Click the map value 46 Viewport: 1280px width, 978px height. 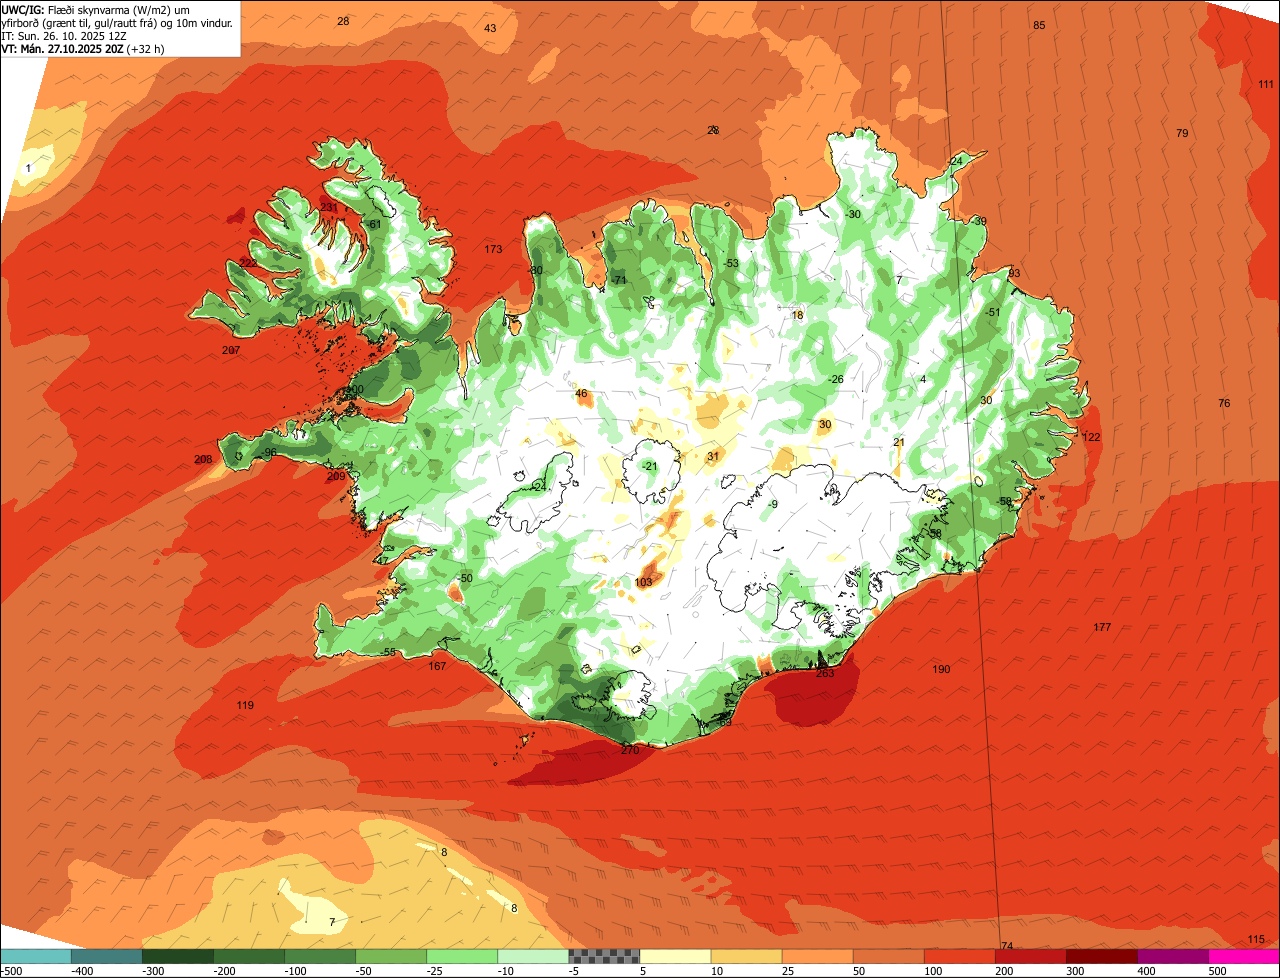(582, 393)
